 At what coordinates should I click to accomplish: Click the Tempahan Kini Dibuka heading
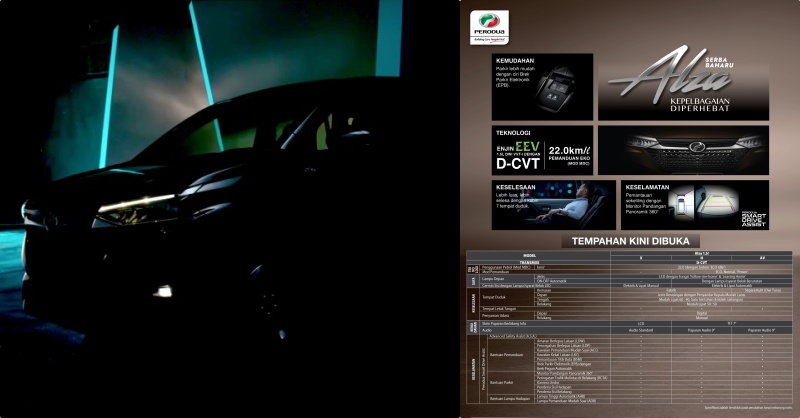coord(630,241)
